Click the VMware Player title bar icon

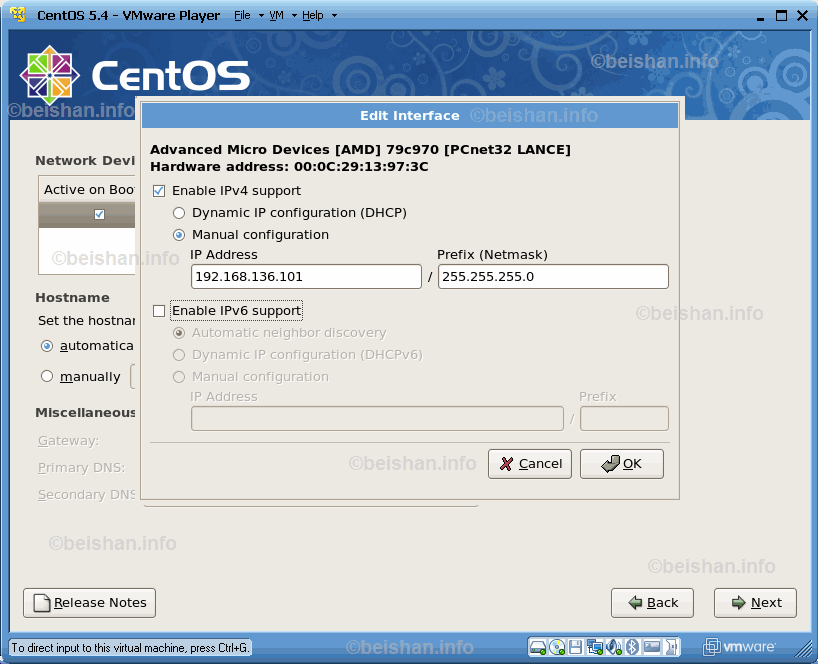tap(17, 15)
